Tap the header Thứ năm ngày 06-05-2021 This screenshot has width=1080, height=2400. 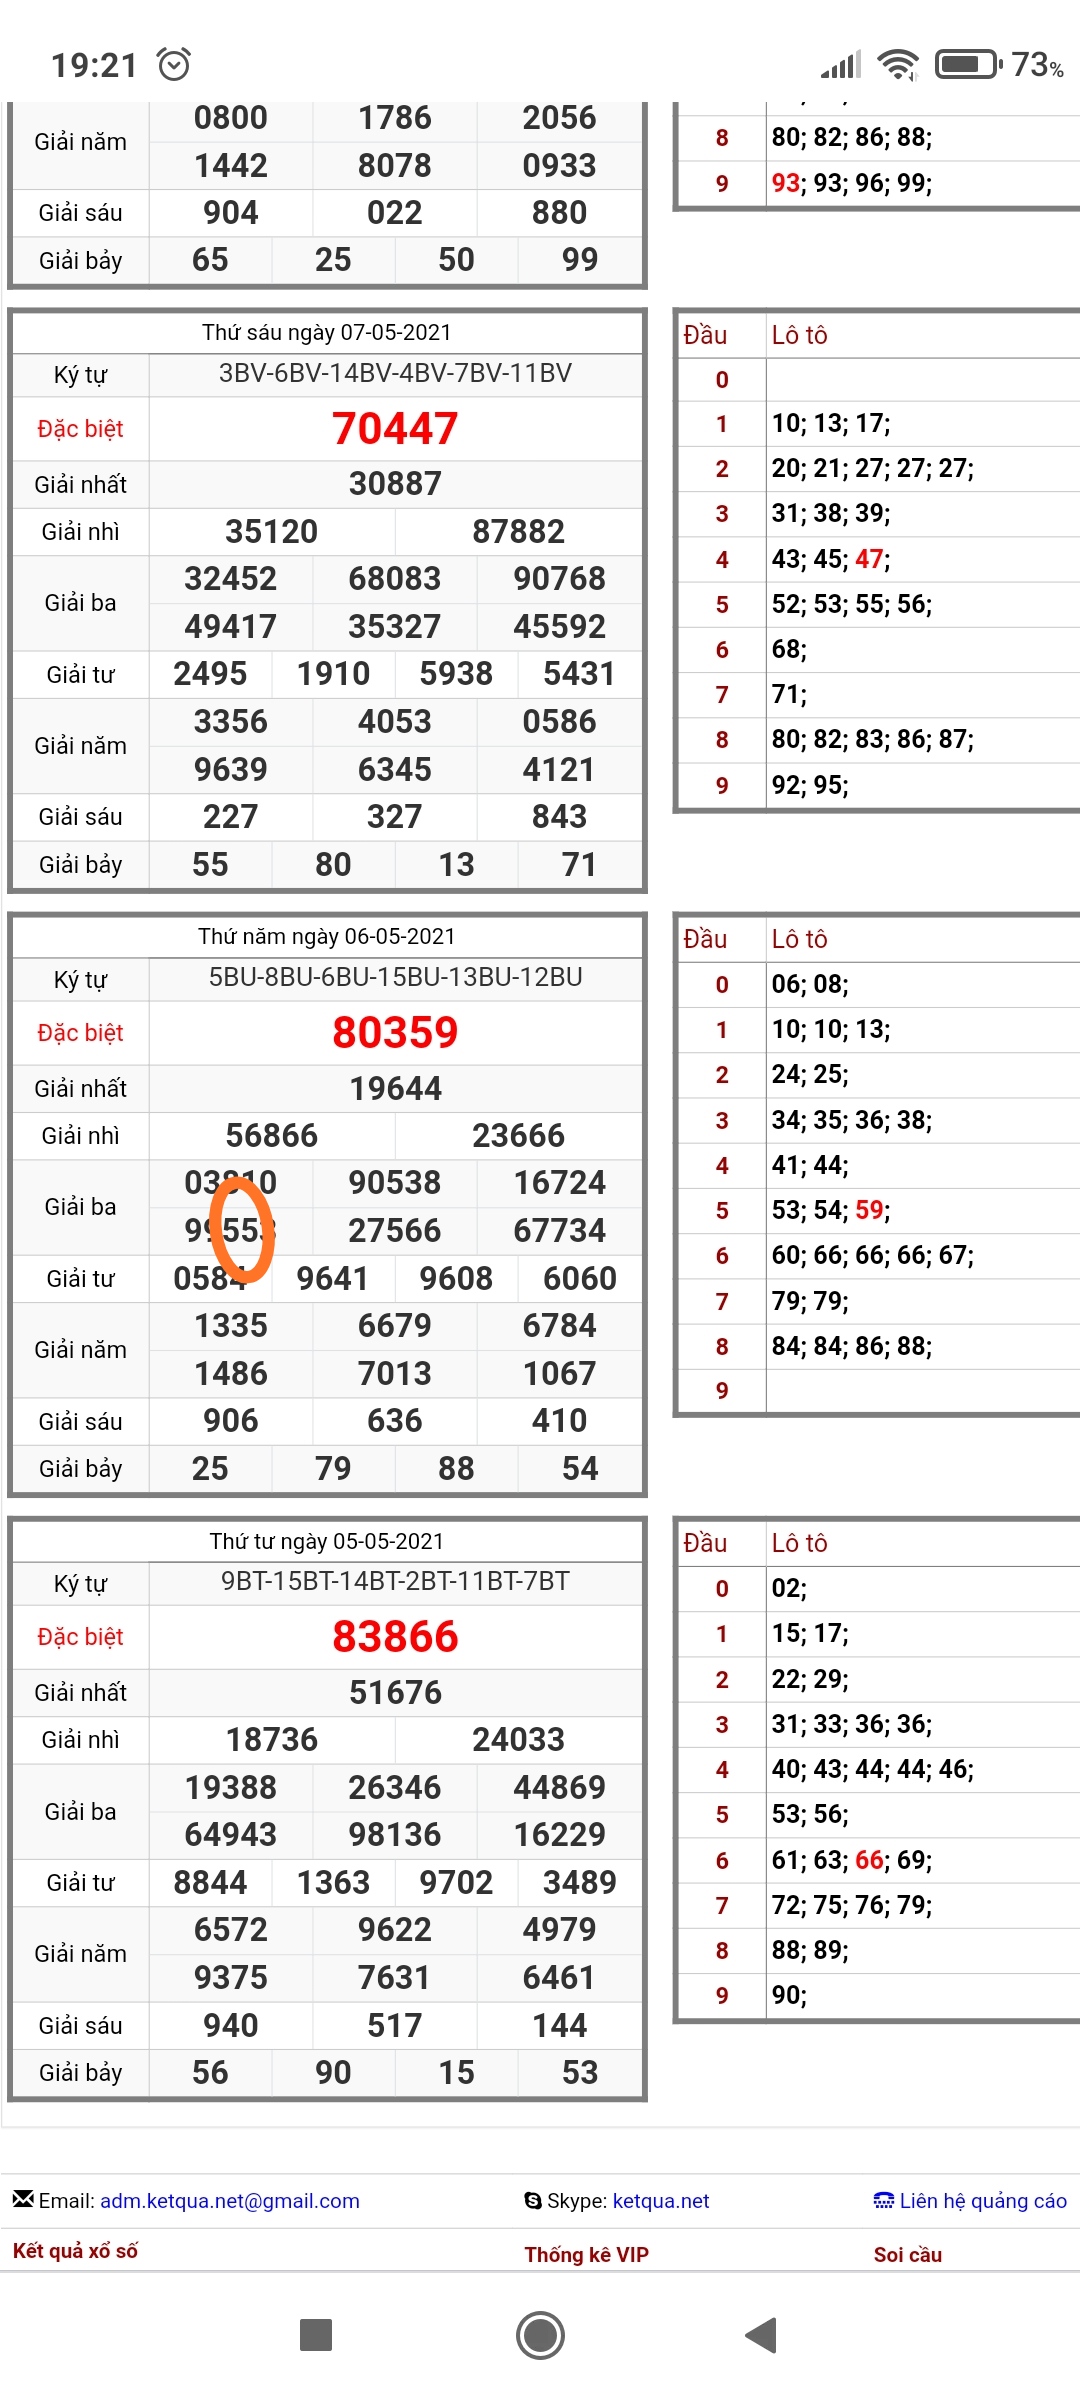click(327, 936)
